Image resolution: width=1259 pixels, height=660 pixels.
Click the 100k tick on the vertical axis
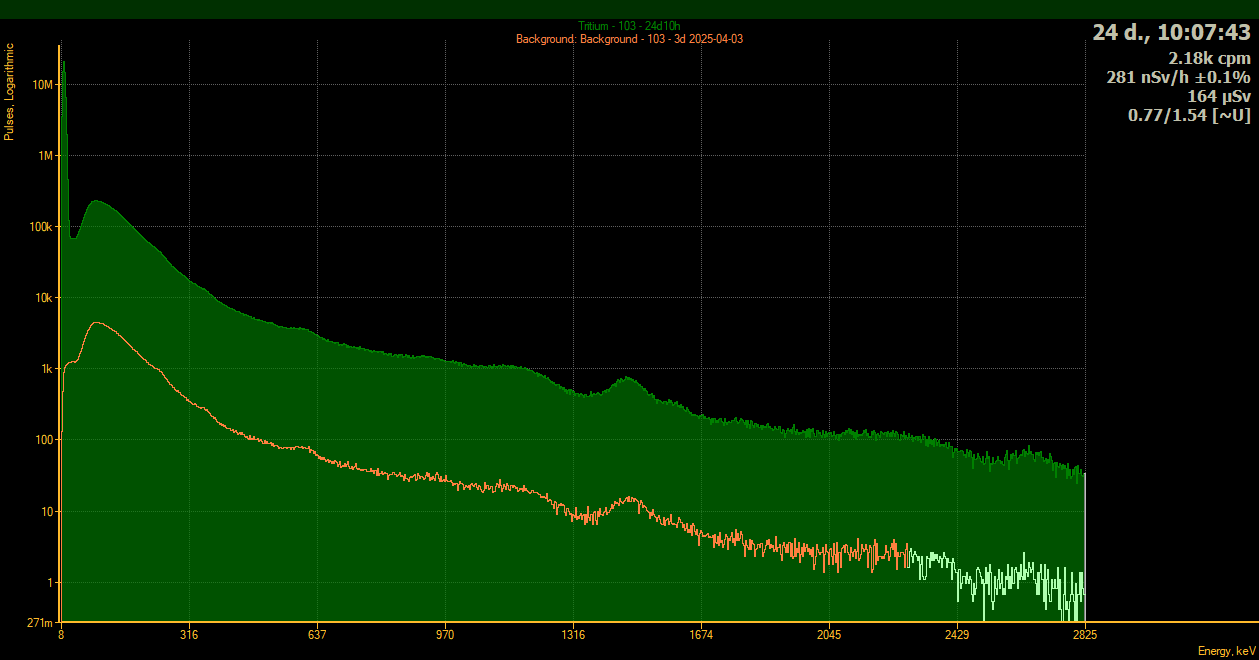[41, 227]
